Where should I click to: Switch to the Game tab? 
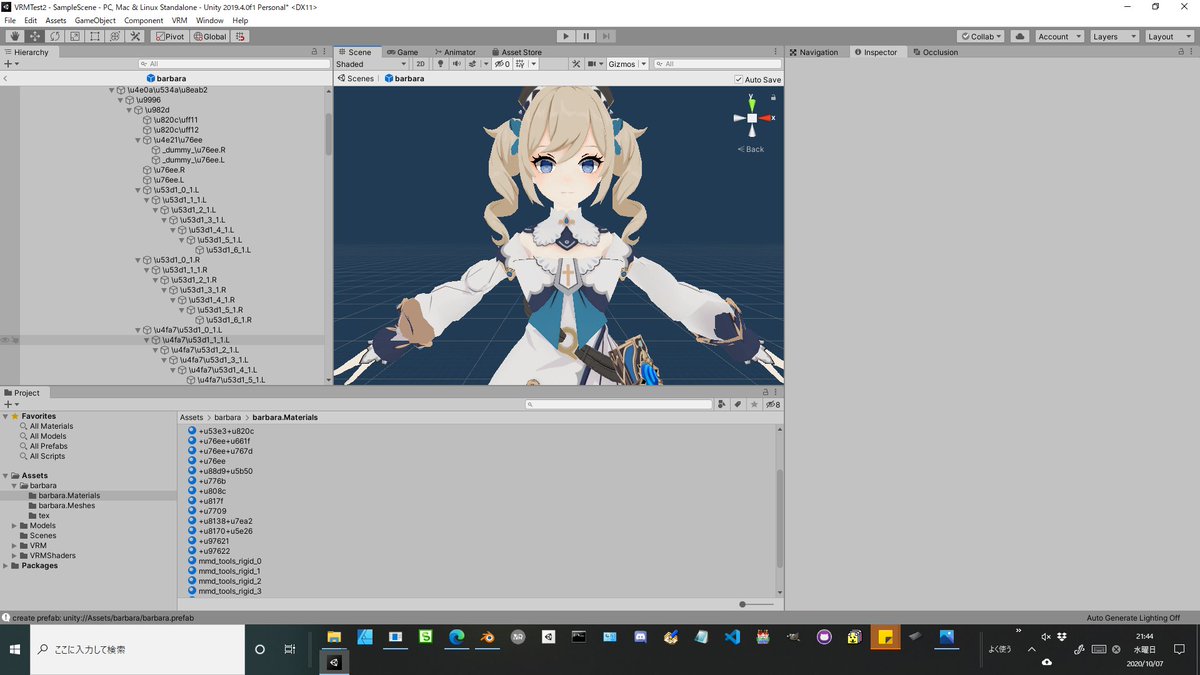(x=402, y=52)
